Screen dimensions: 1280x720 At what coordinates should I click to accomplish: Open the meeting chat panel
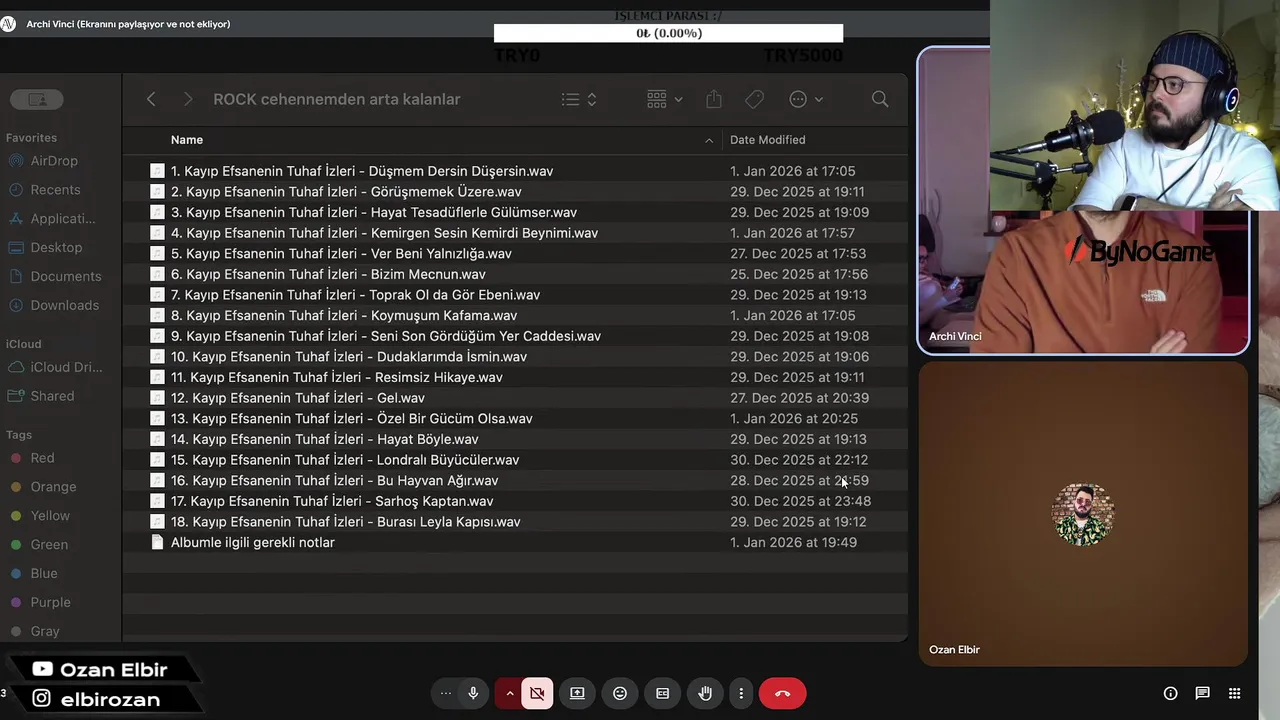point(1202,693)
